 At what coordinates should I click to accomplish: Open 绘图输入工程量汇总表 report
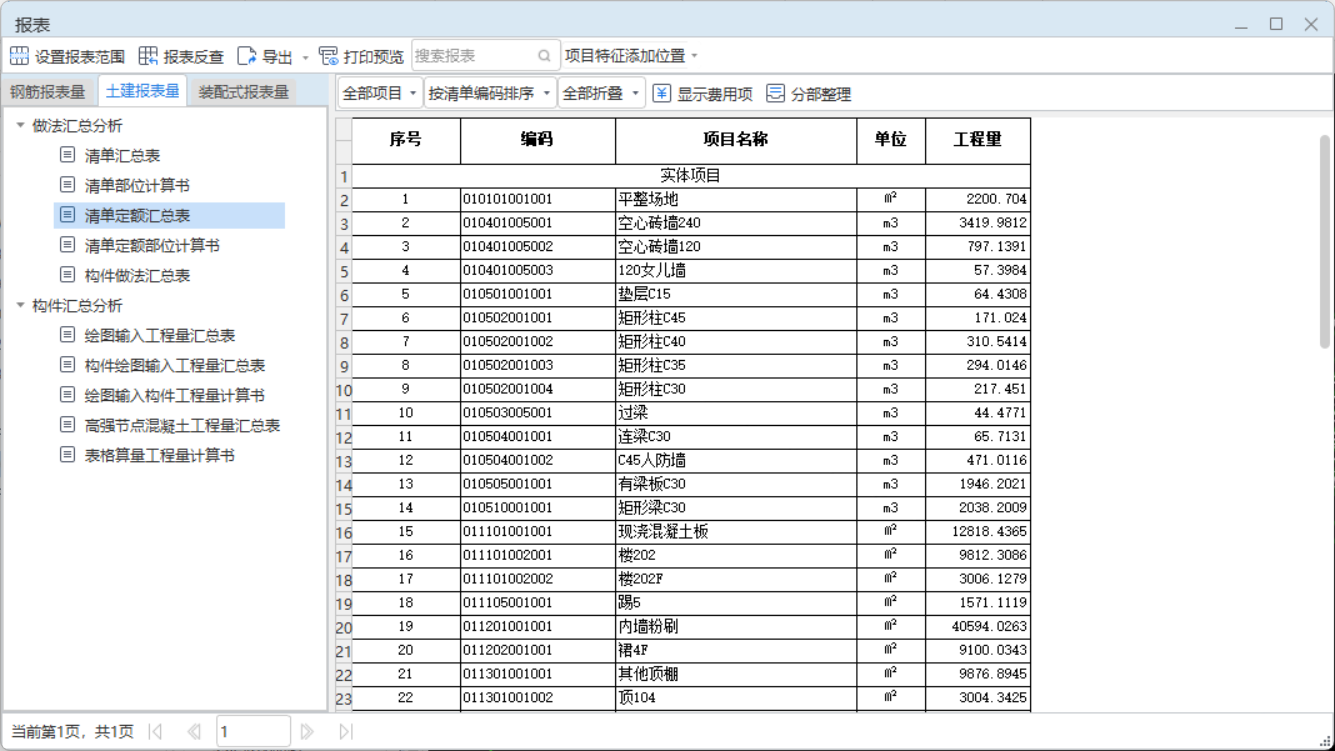tap(160, 335)
